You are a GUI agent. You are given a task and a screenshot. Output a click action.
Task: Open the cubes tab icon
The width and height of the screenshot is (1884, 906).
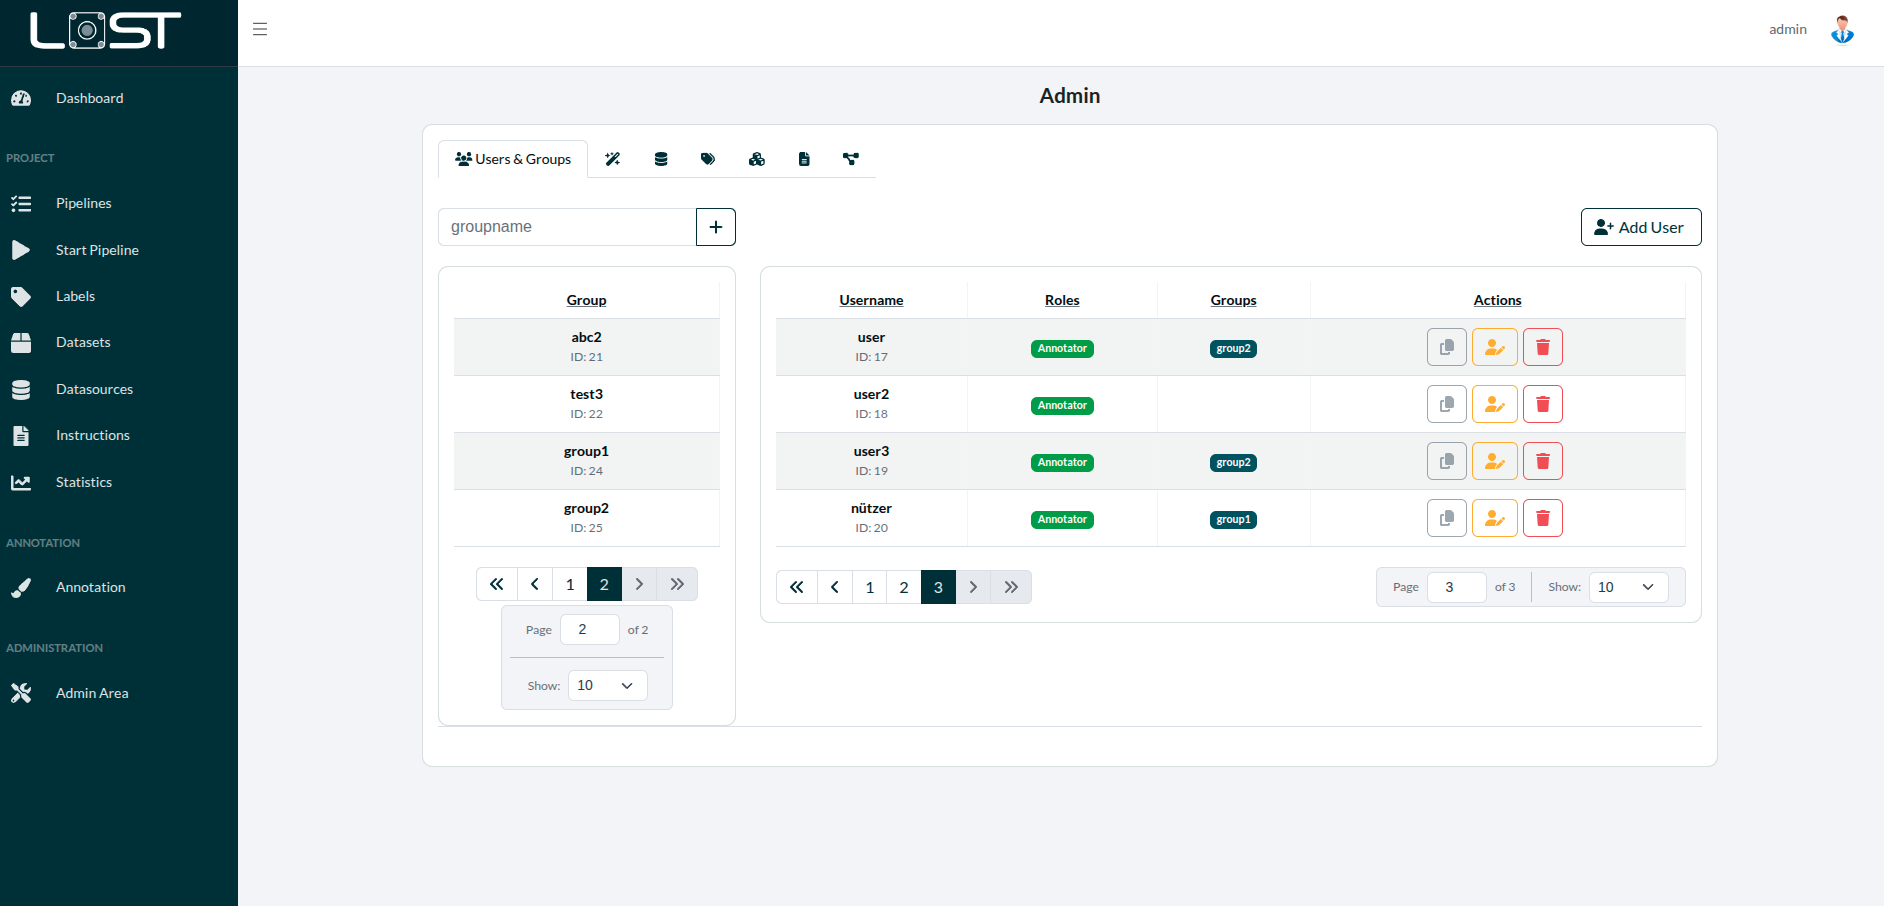(x=756, y=159)
